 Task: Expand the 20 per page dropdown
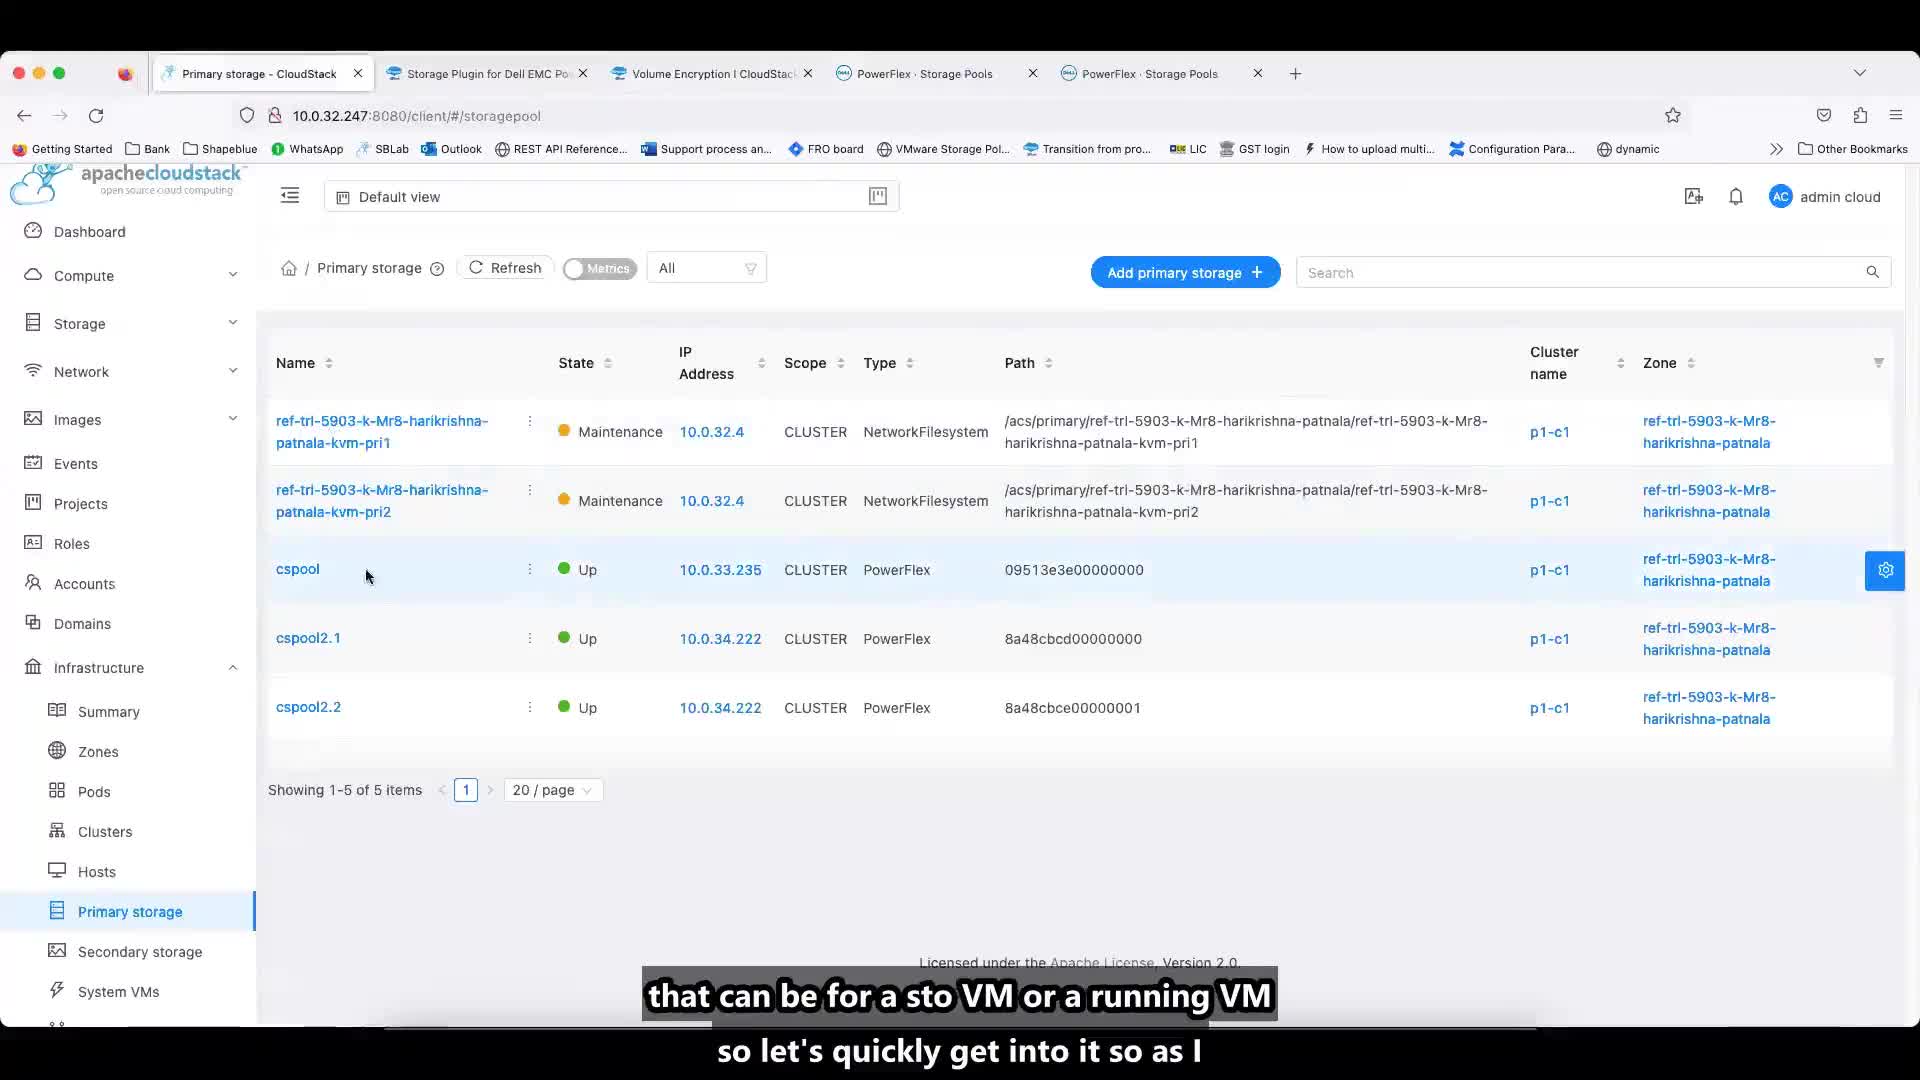tap(551, 789)
